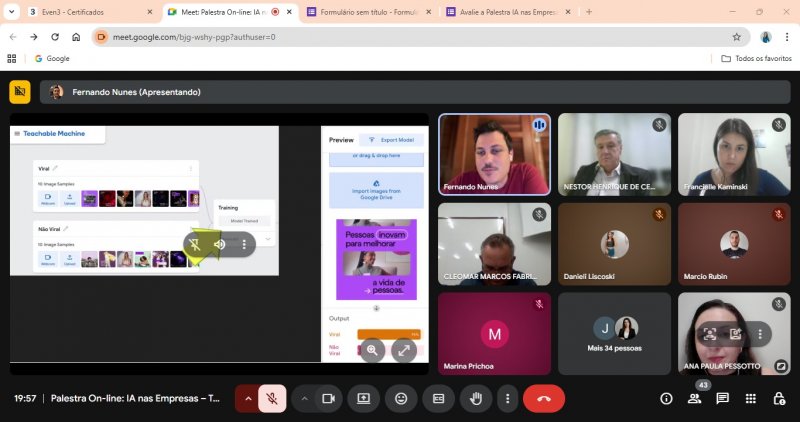Image resolution: width=800 pixels, height=422 pixels.
Task: Start presenting your screen
Action: click(x=363, y=398)
